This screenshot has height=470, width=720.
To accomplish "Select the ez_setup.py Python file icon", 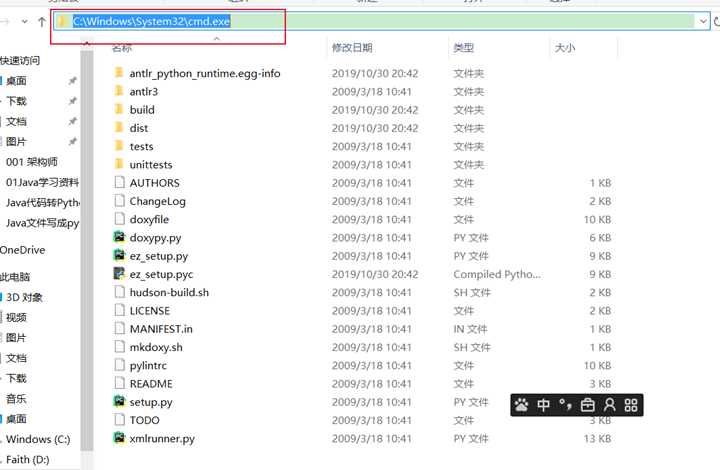I will pos(119,255).
